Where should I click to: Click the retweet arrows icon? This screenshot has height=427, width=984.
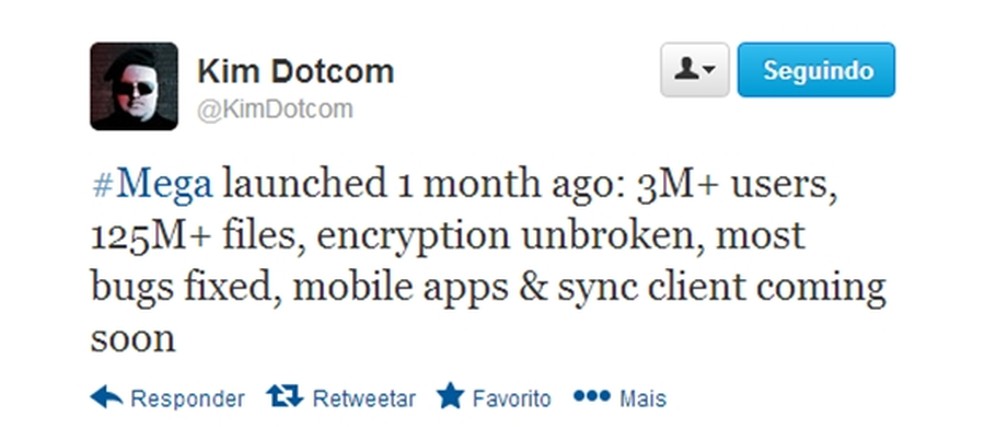click(285, 397)
